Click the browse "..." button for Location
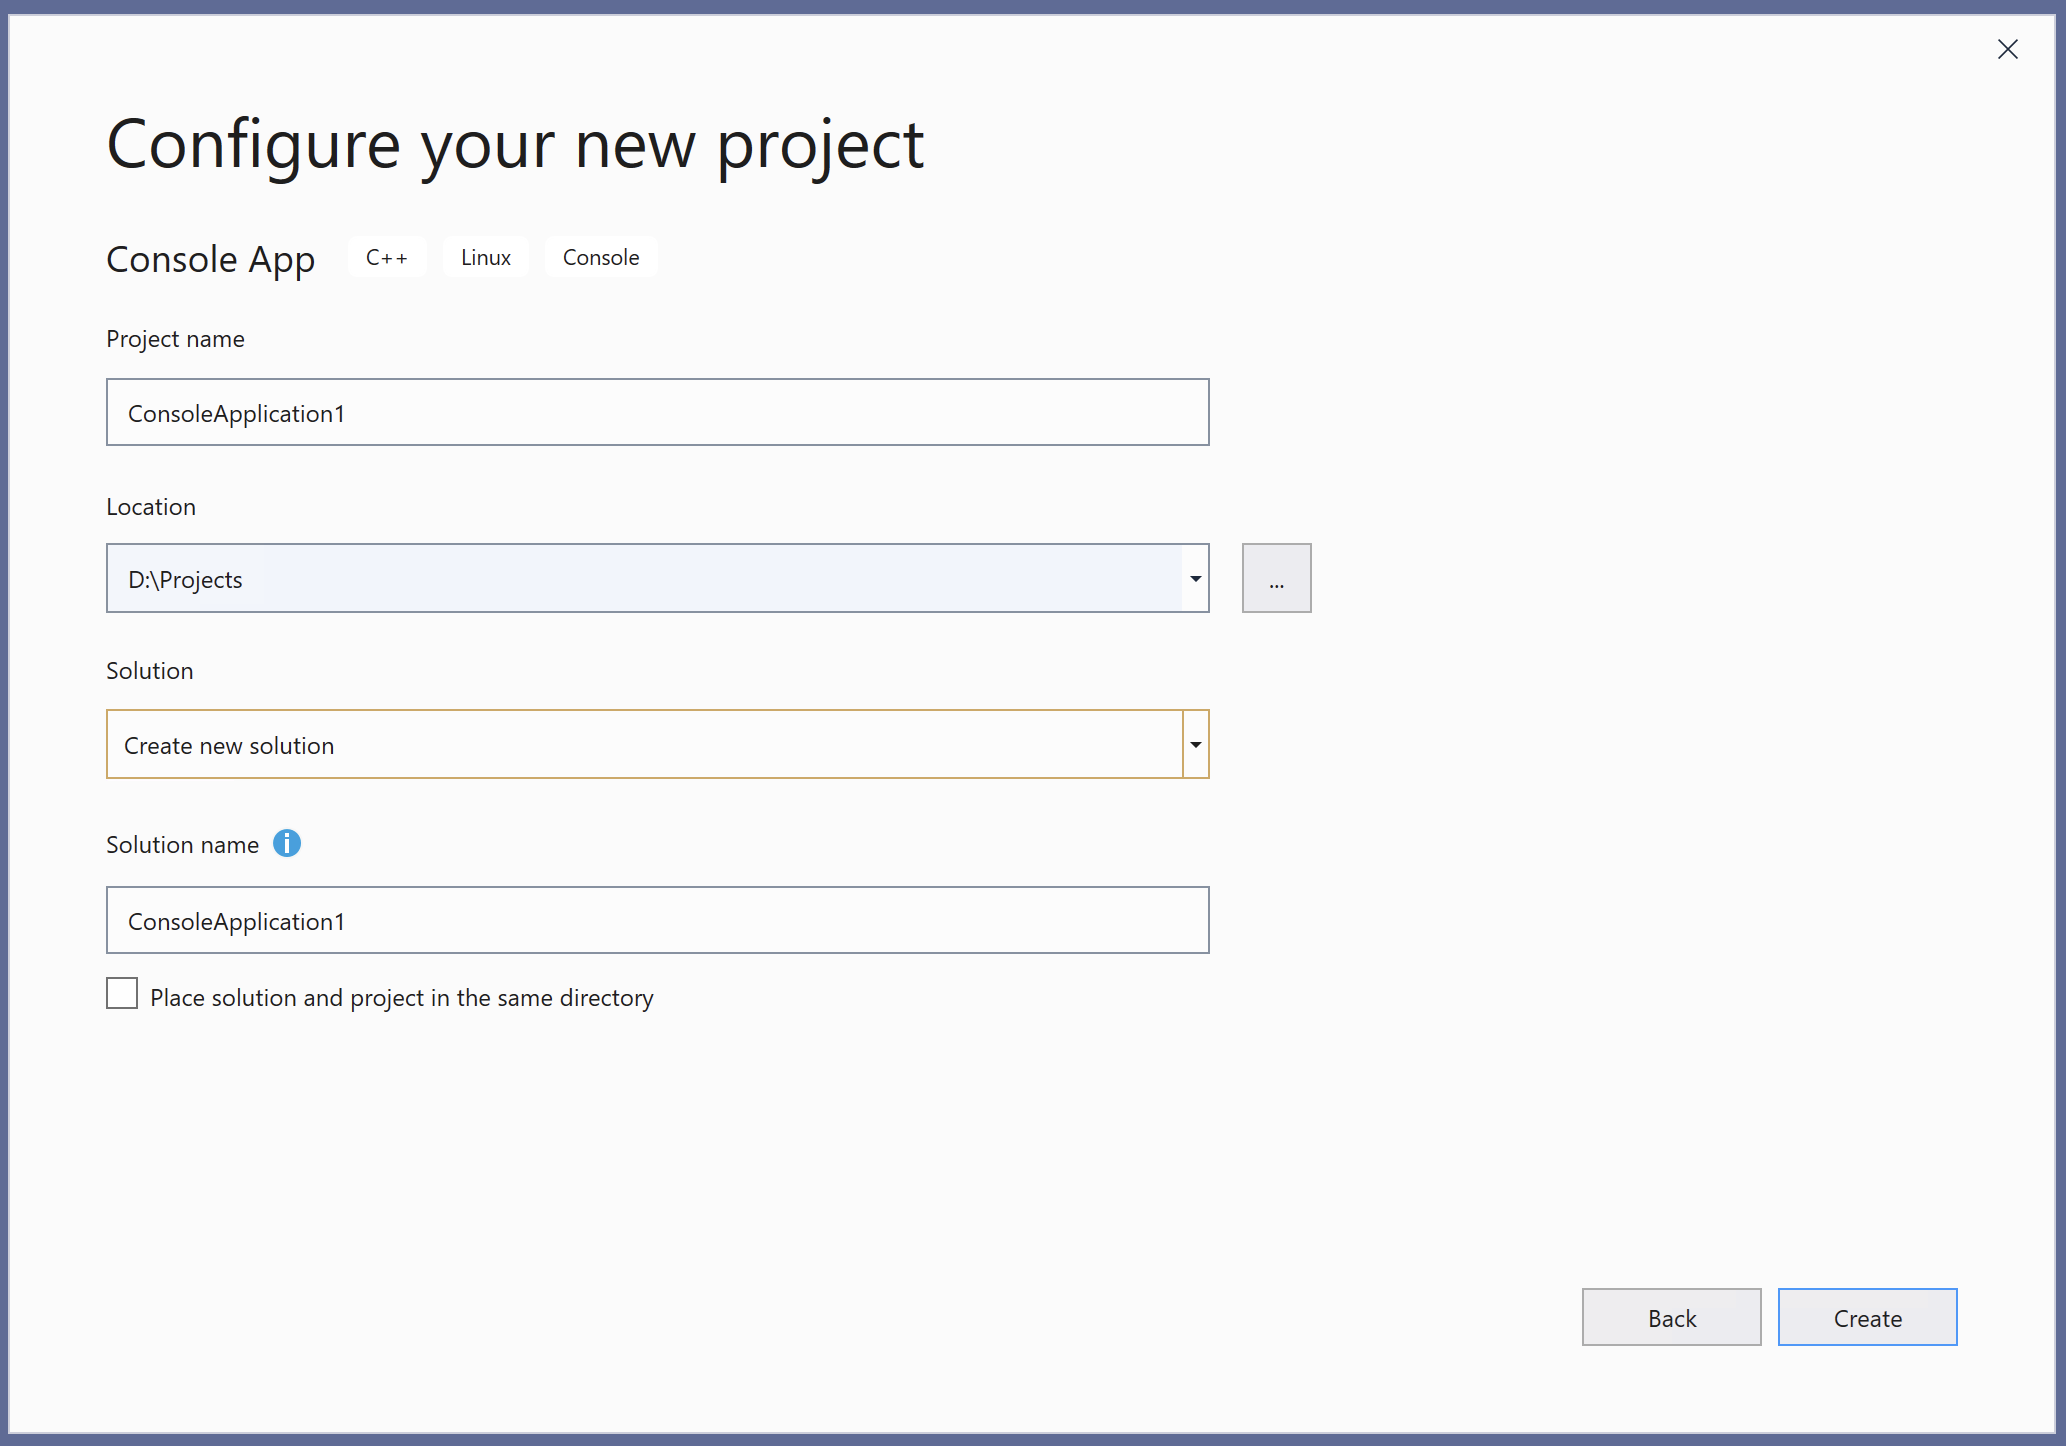Screen dimensions: 2066x1446 (1276, 578)
